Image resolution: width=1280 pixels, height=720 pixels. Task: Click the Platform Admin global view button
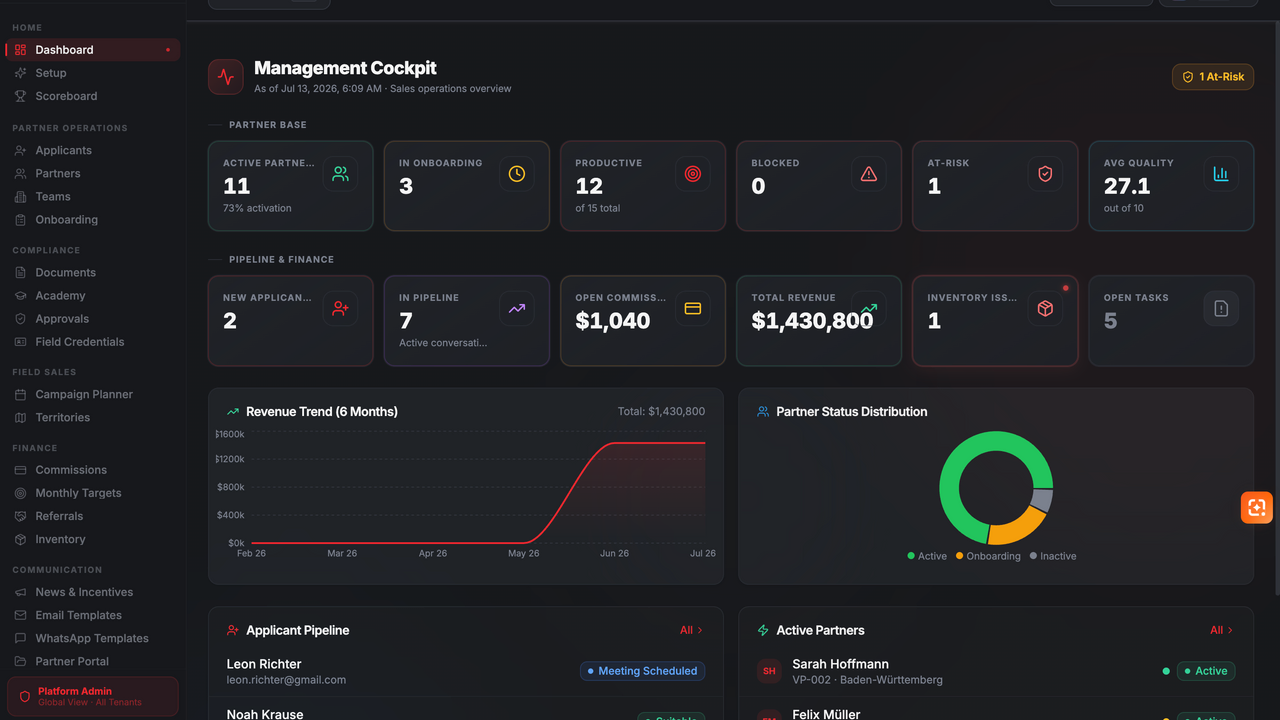pos(92,696)
